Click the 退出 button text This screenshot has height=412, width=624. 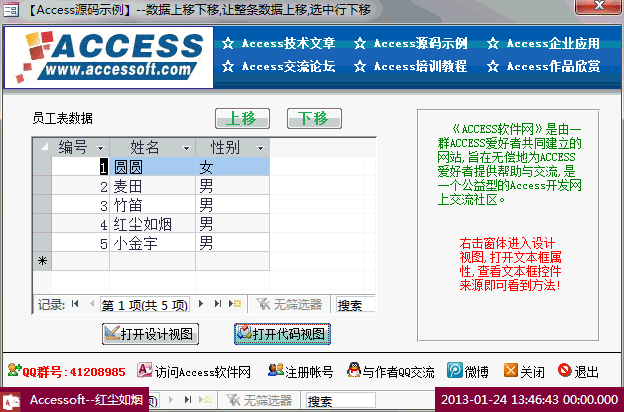586,372
